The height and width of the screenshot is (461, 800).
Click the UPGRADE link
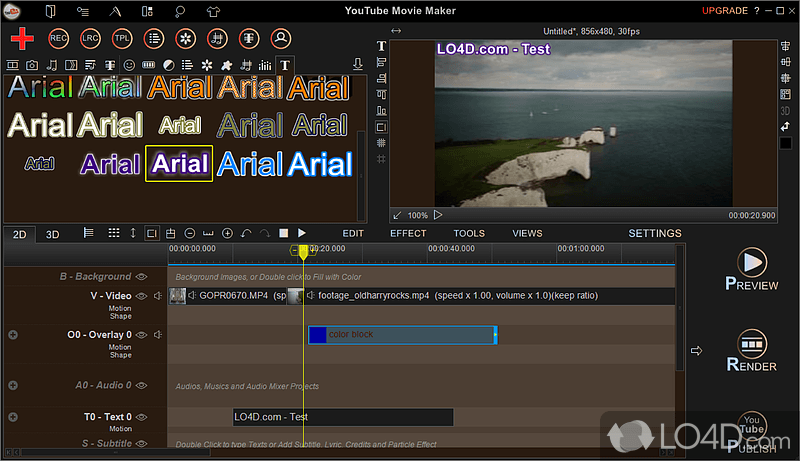[723, 10]
